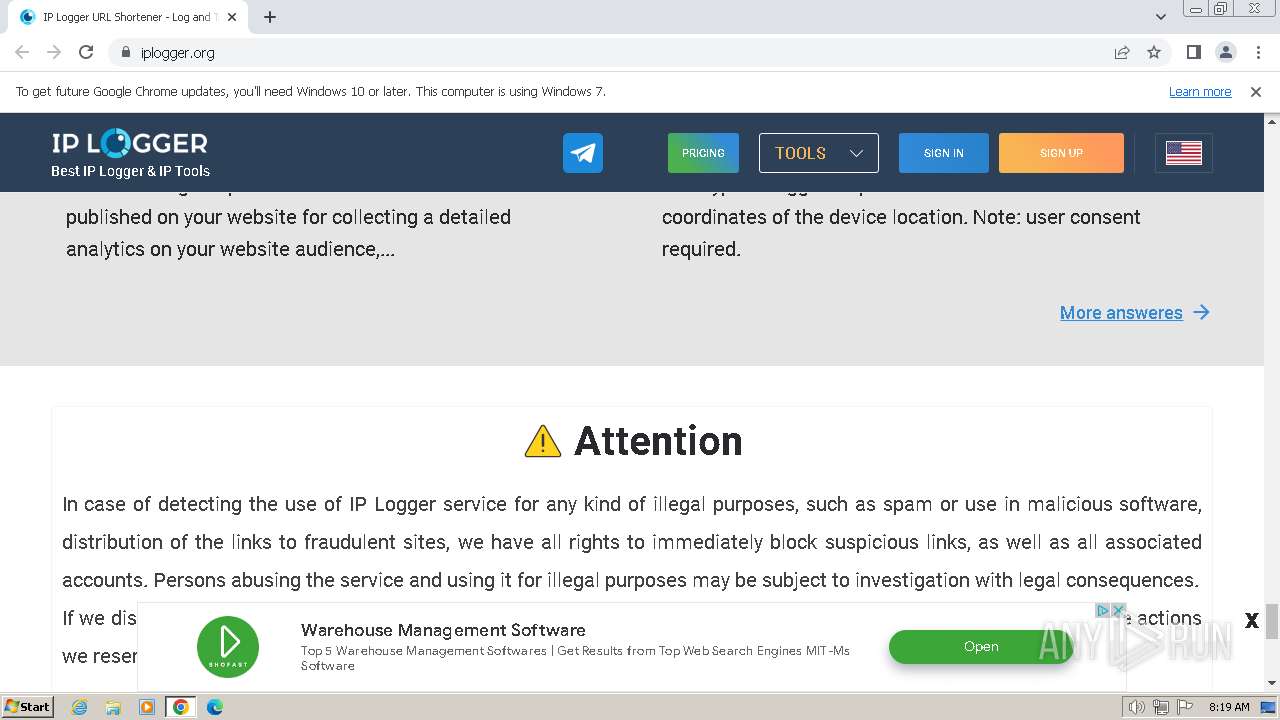Open the US flag language selector

1184,153
